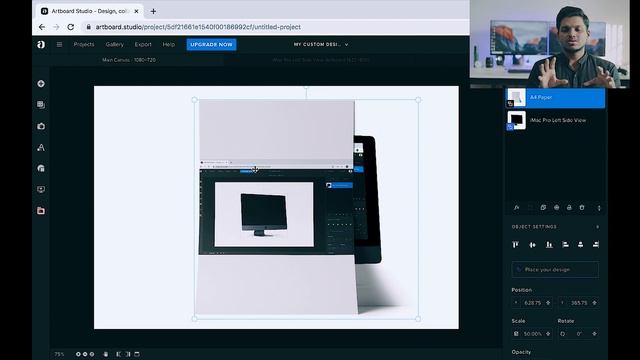Viewport: 640px width, 360px height.
Task: Click the Upgrade Now button
Action: click(x=211, y=44)
